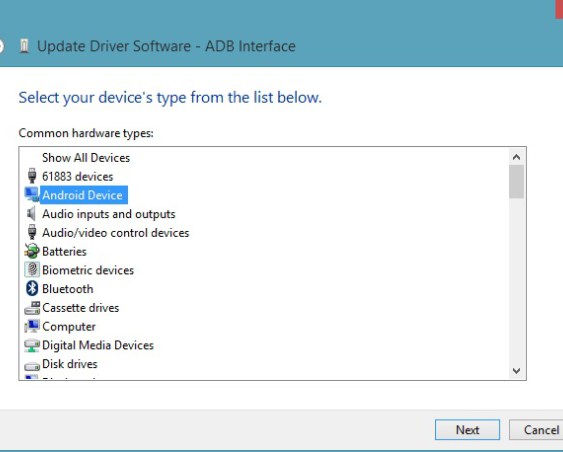Image resolution: width=563 pixels, height=452 pixels.
Task: Select Show All Devices in the list
Action: click(x=86, y=158)
